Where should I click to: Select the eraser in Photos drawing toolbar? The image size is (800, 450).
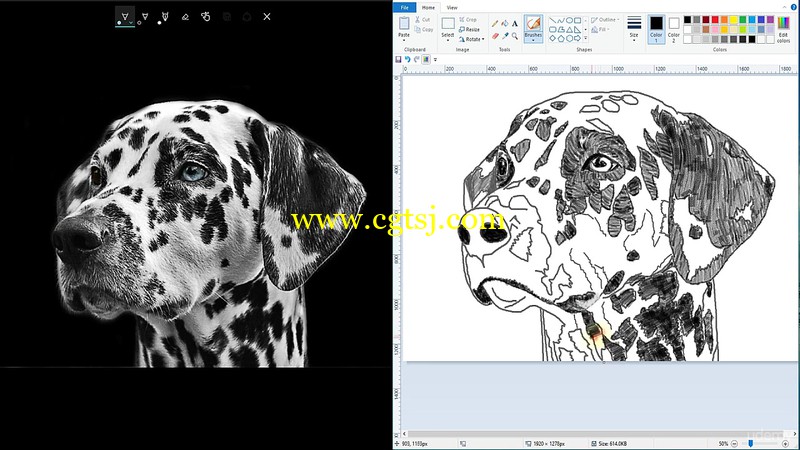[x=185, y=16]
